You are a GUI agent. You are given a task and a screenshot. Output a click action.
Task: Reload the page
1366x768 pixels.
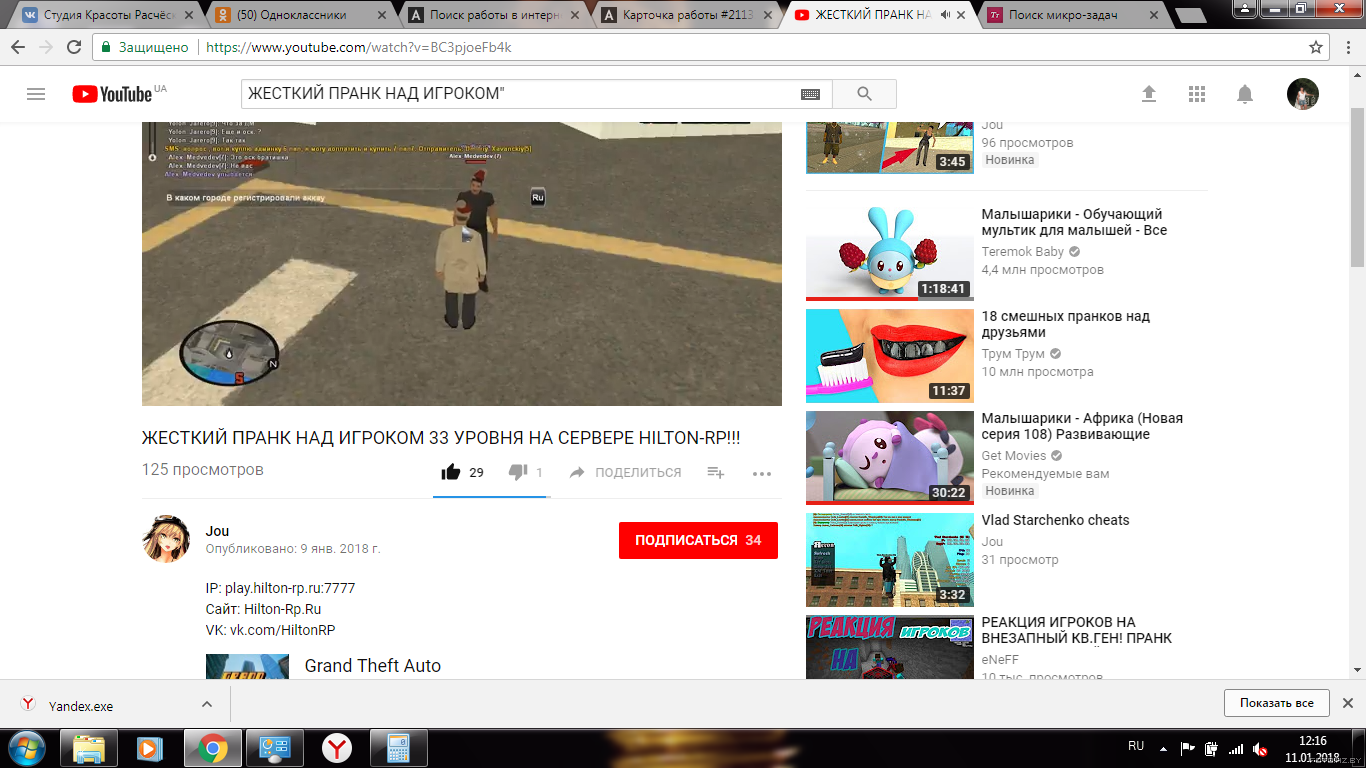coord(74,47)
